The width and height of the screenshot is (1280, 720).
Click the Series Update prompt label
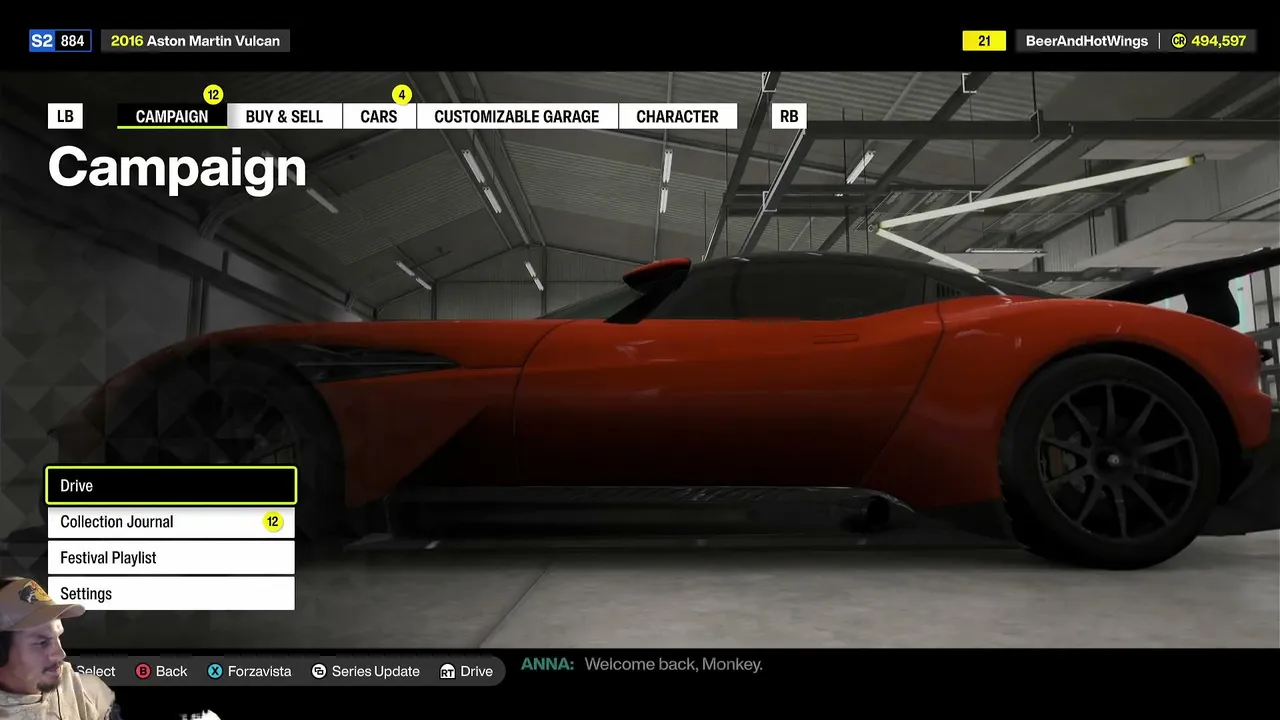coord(376,671)
